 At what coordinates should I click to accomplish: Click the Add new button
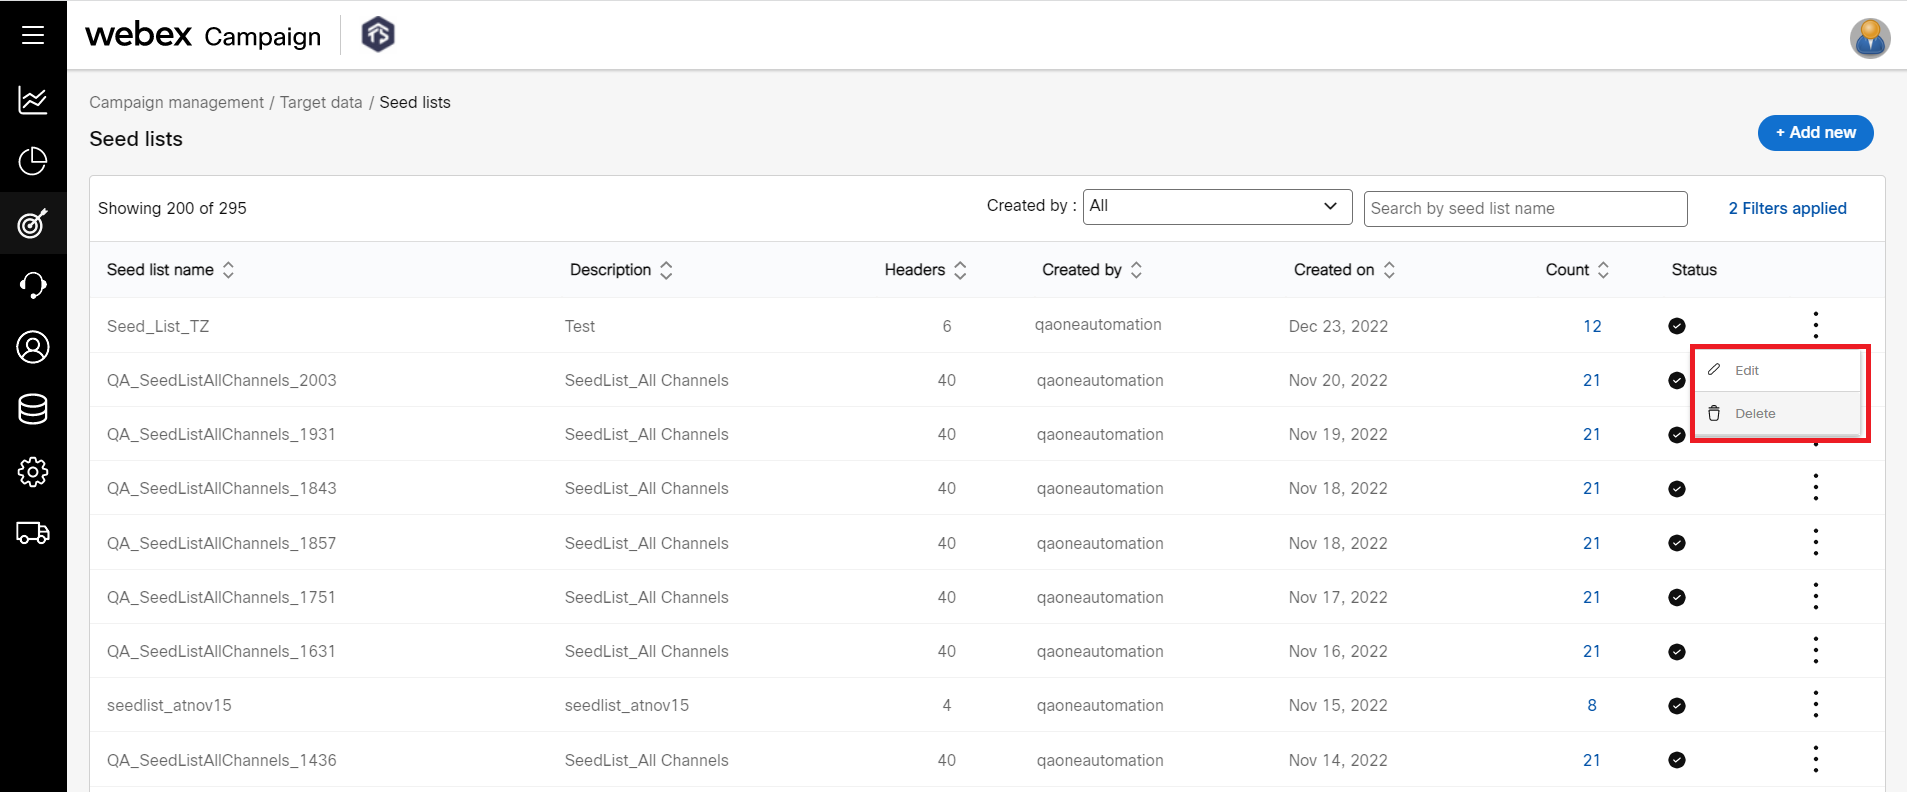1815,133
